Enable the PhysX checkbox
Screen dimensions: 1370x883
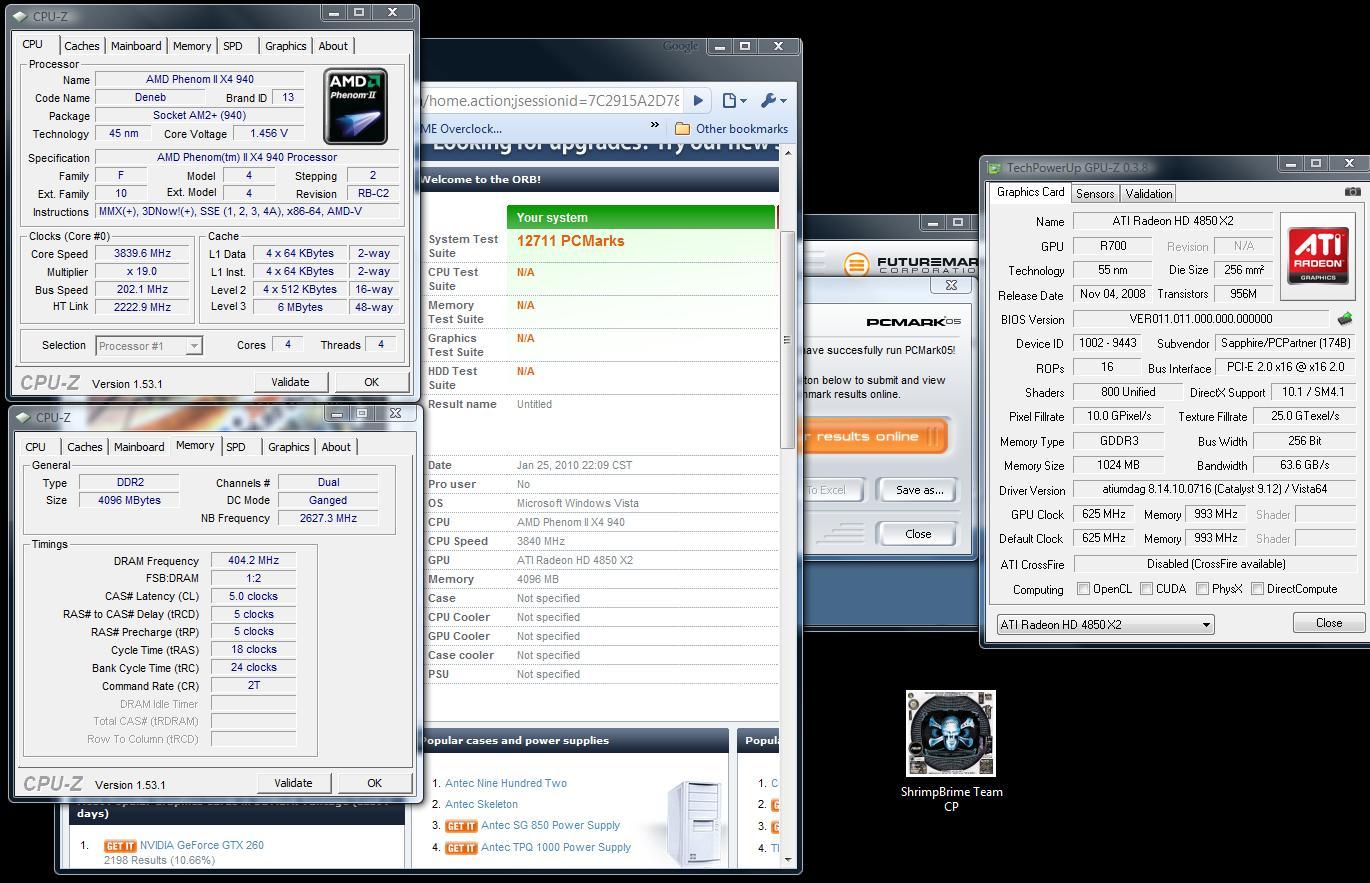[1202, 589]
